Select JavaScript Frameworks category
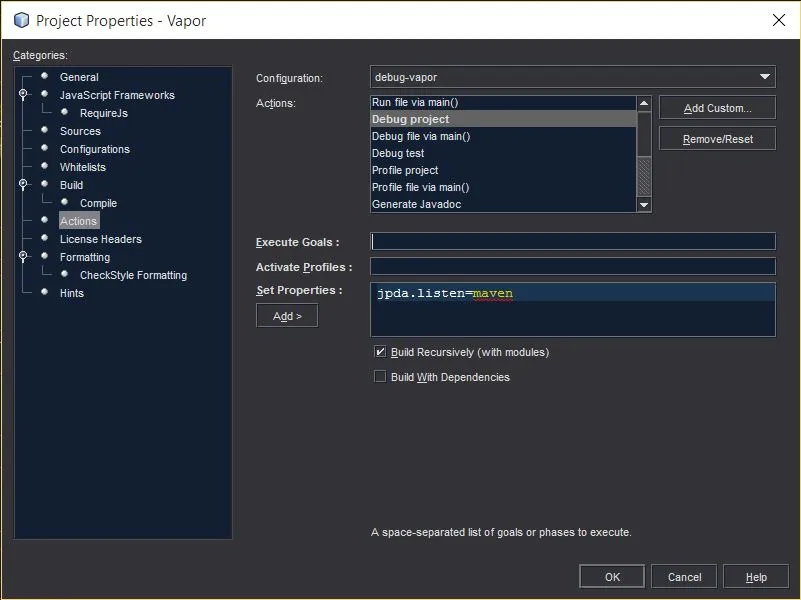 [x=117, y=95]
